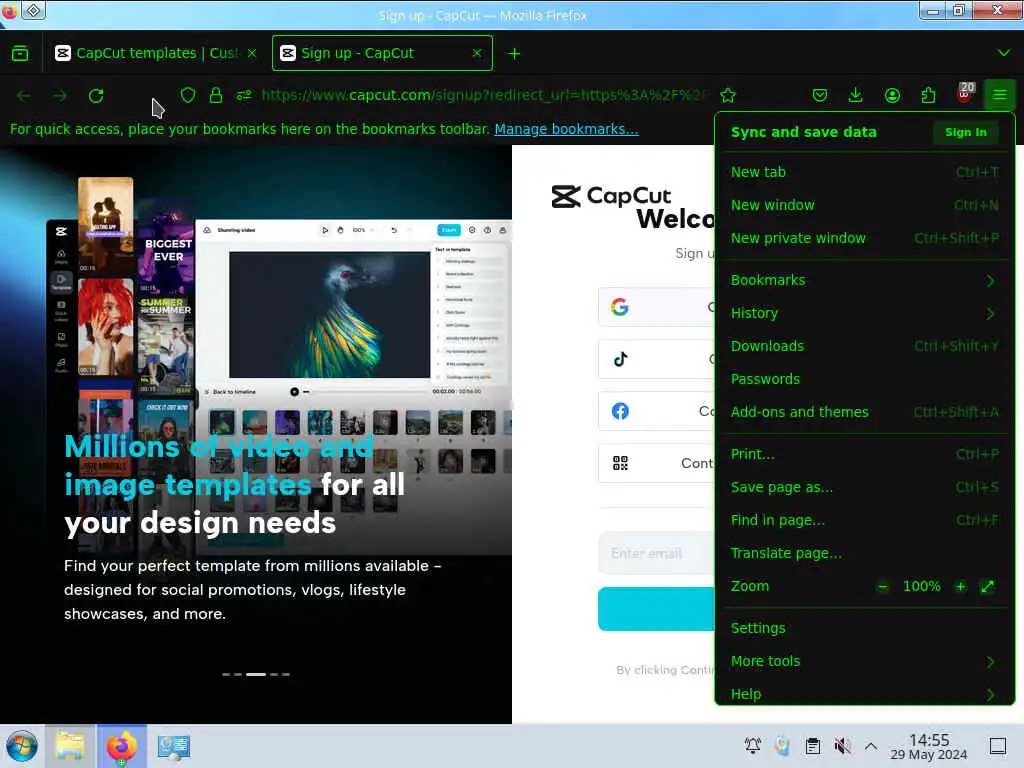Click the address bar URL field
The width and height of the screenshot is (1024, 768).
[483, 95]
